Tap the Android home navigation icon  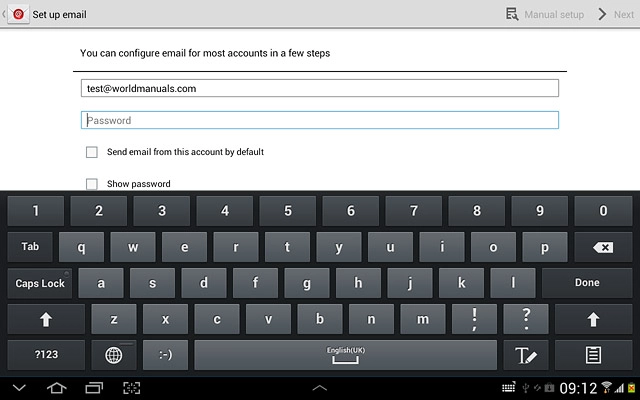57,387
